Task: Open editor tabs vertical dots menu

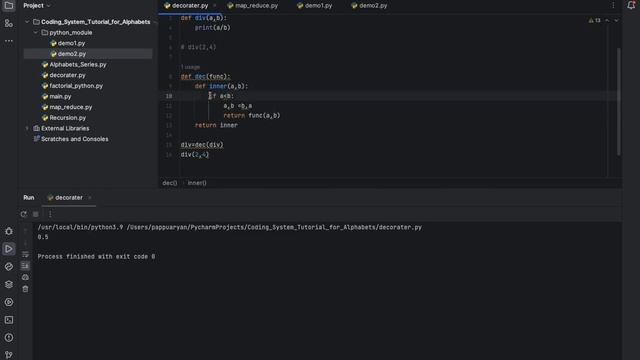Action: pos(613,5)
